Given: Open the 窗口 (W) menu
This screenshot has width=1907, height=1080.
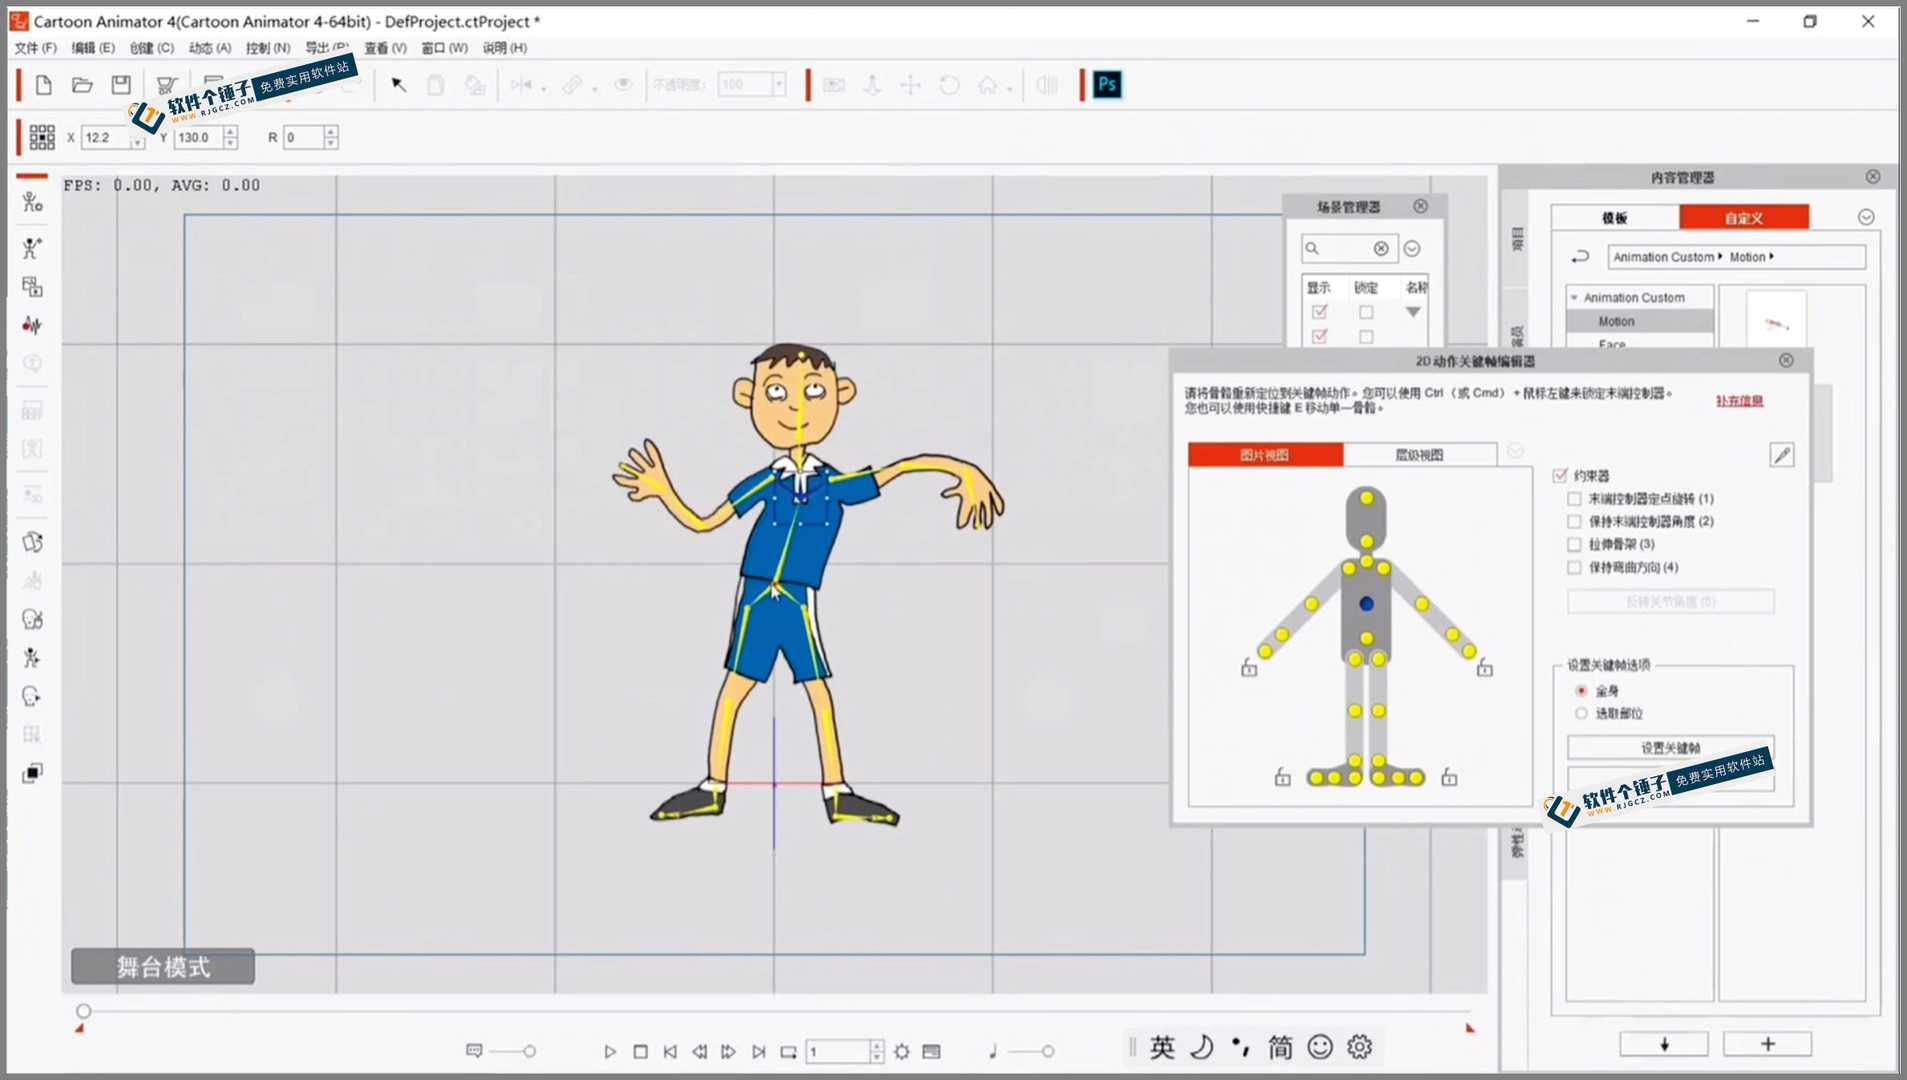Looking at the screenshot, I should [x=444, y=48].
